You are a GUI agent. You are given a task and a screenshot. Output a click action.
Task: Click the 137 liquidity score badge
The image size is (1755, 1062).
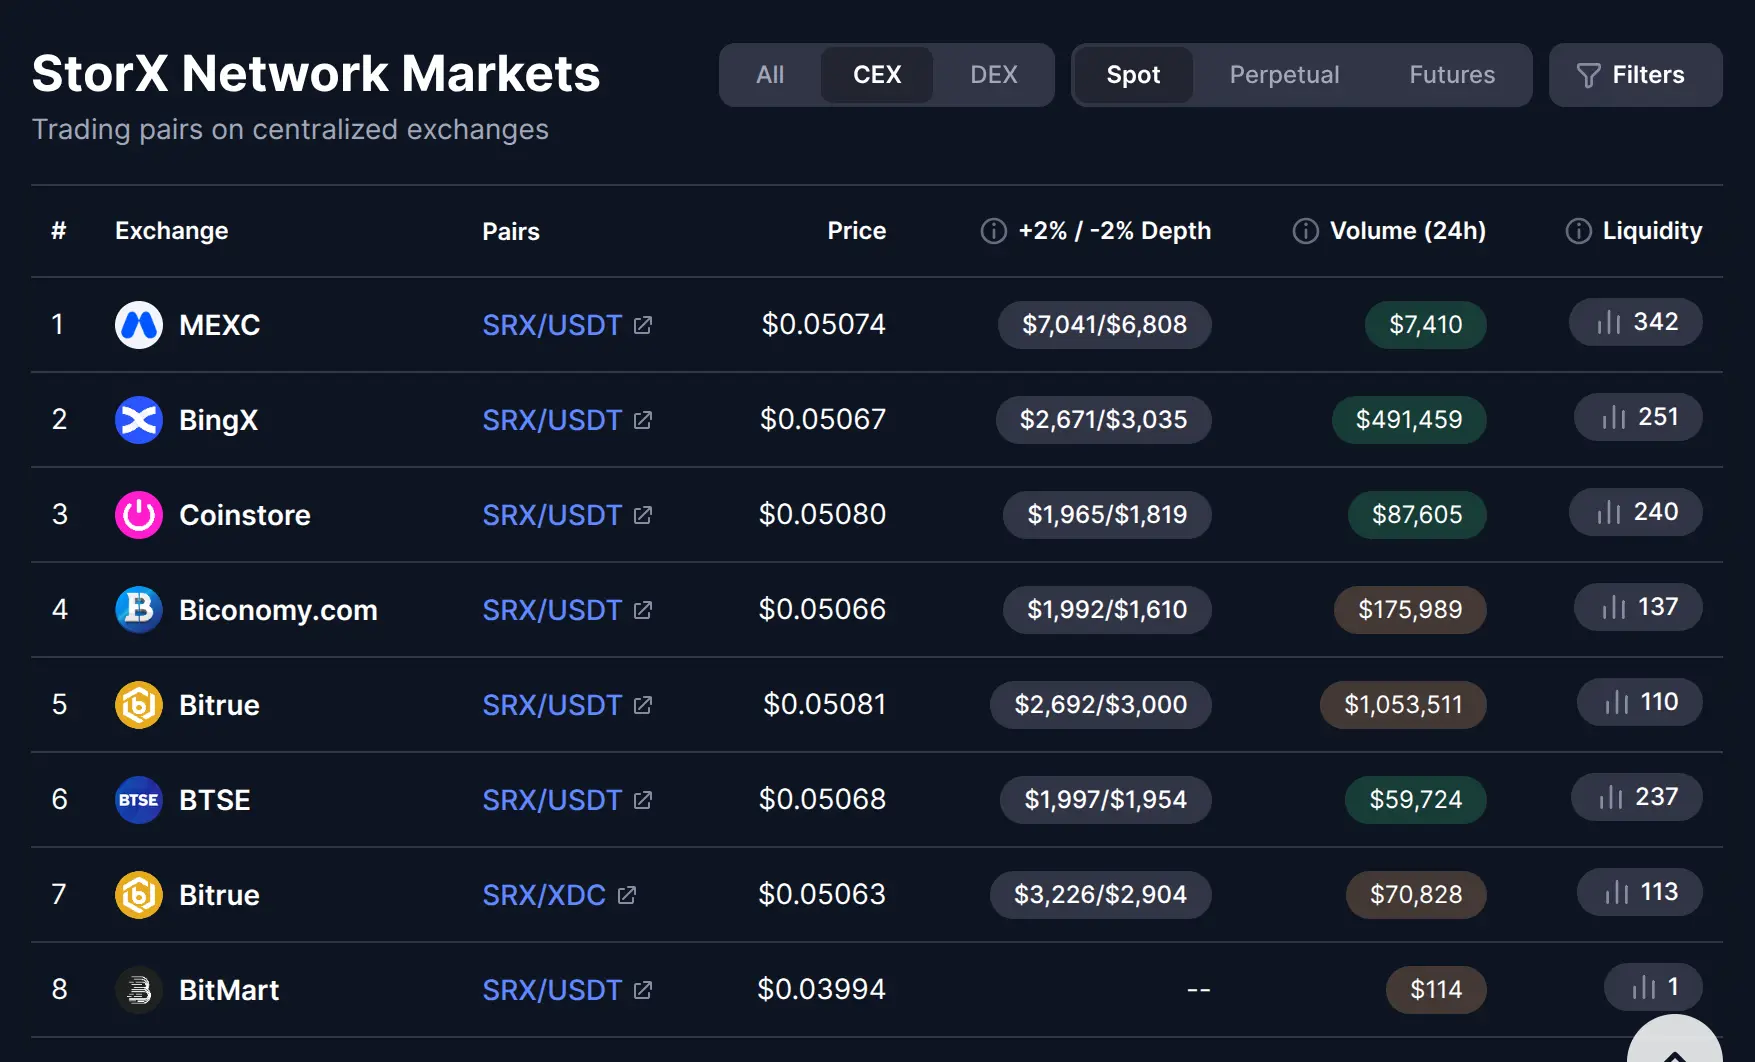click(1638, 607)
